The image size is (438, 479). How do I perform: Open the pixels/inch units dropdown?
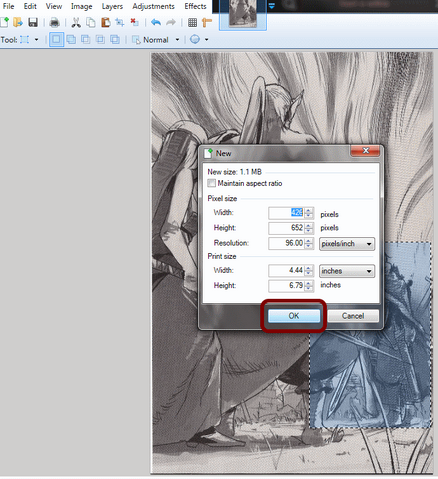pyautogui.click(x=347, y=244)
